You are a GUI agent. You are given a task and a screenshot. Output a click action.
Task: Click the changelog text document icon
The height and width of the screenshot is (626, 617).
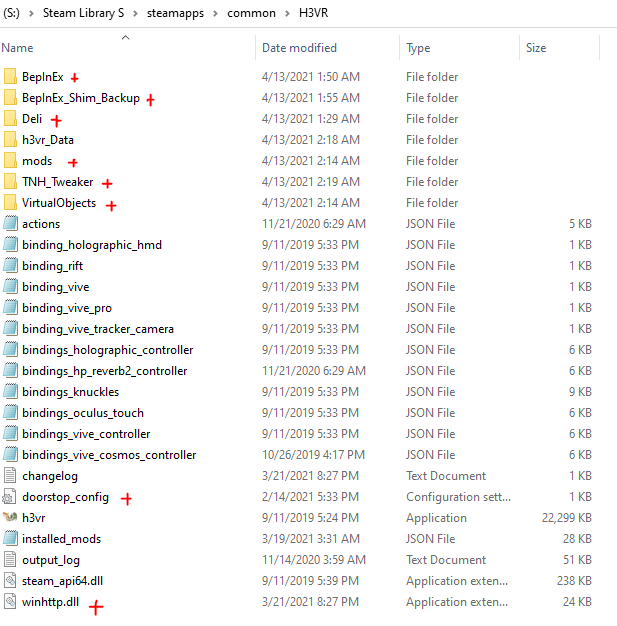click(x=10, y=475)
